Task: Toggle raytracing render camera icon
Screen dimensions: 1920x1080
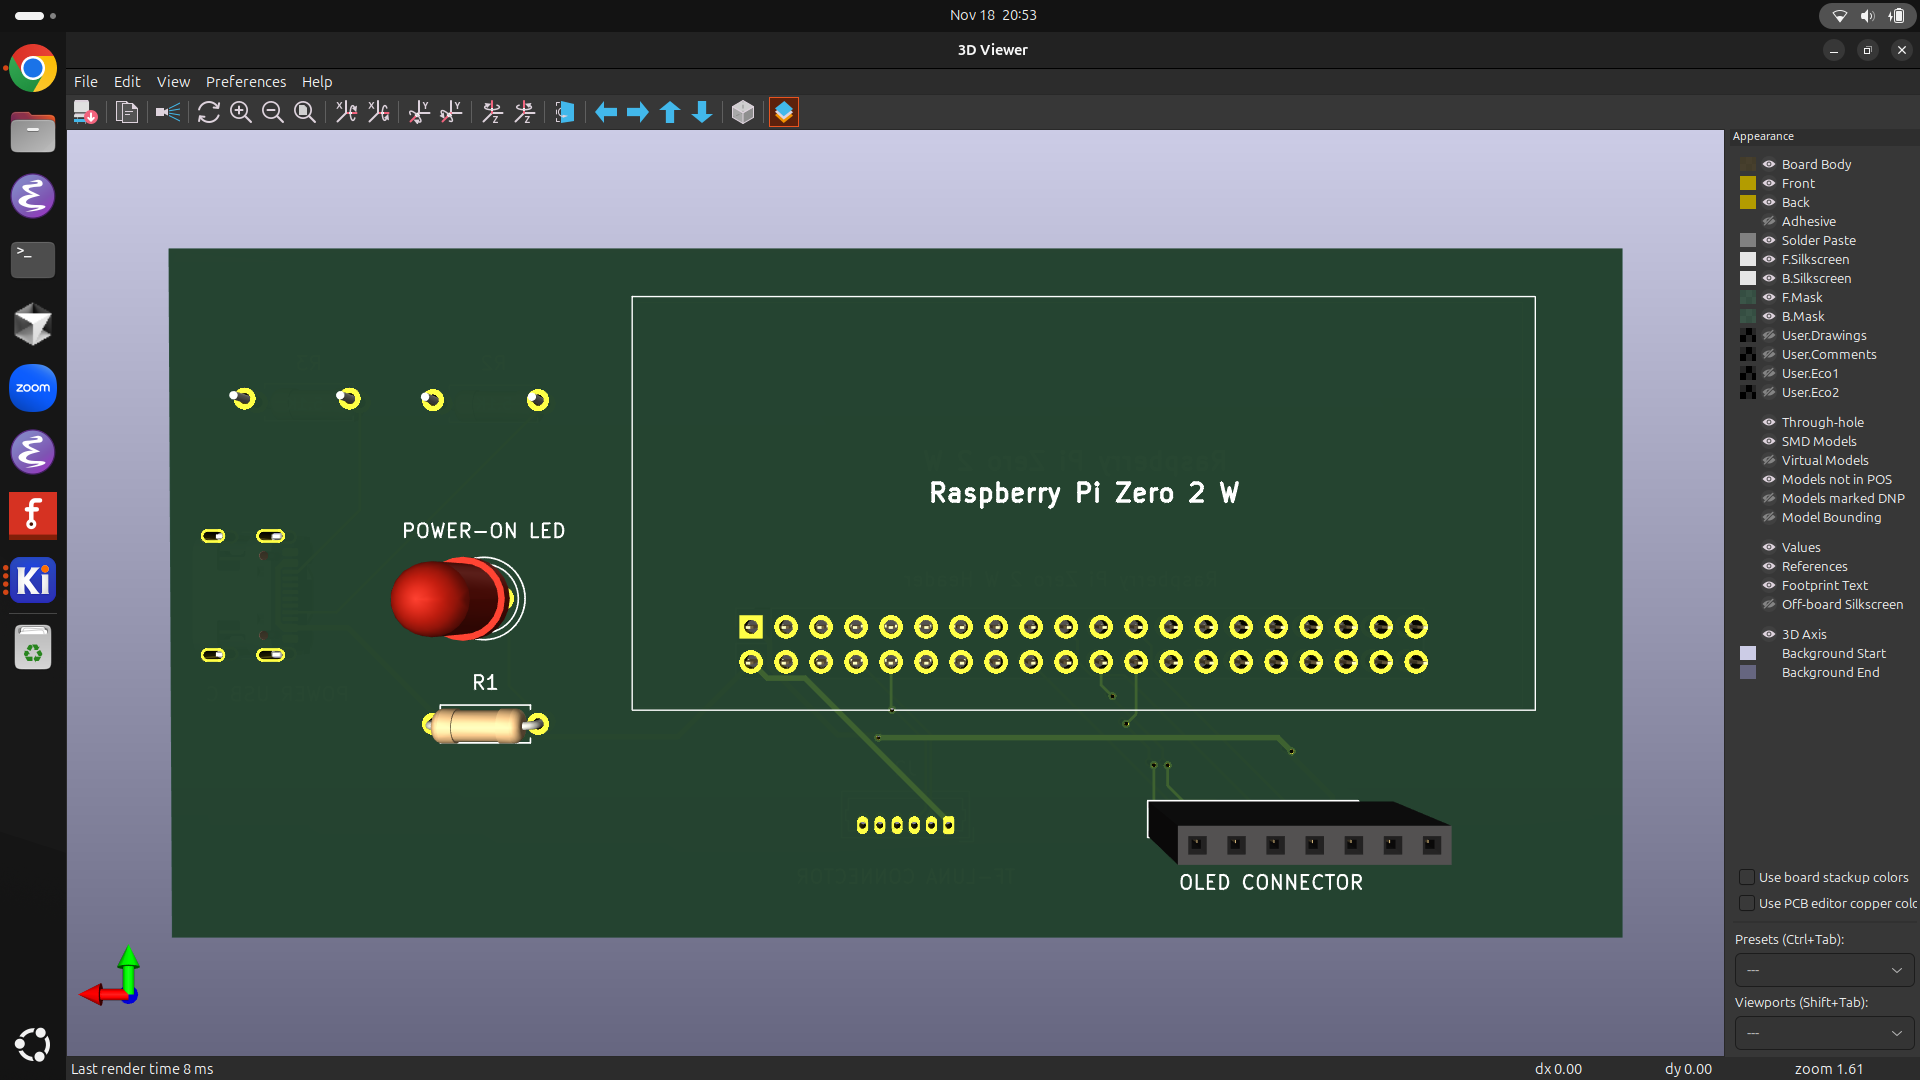Action: click(x=168, y=112)
